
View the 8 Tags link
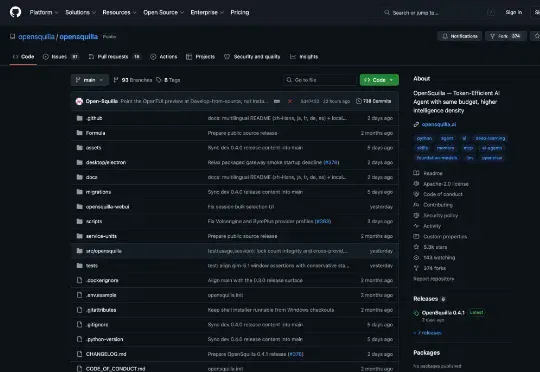[168, 80]
